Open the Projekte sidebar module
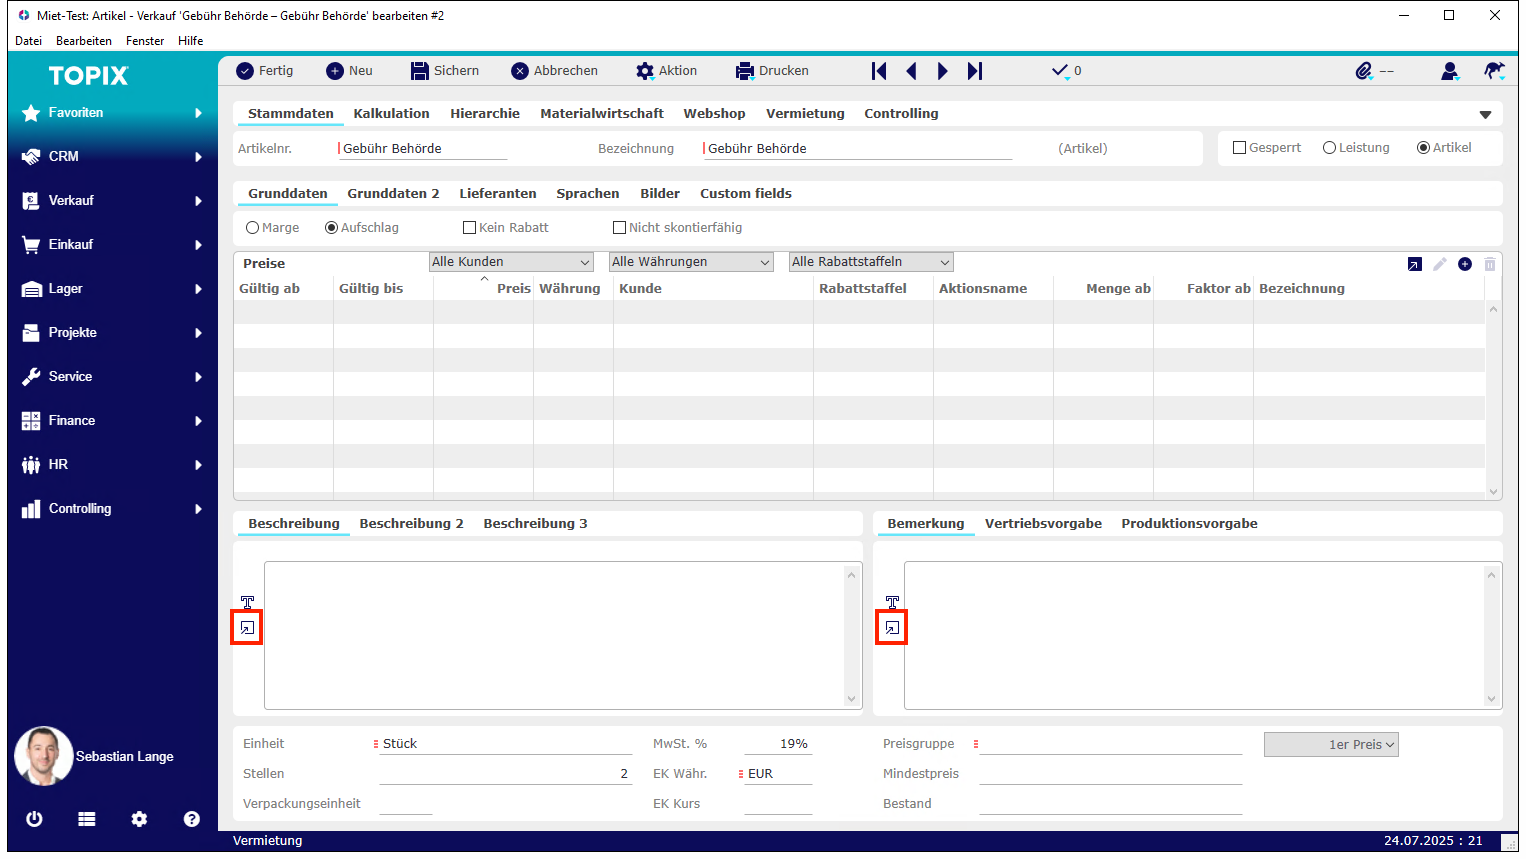 pos(112,333)
